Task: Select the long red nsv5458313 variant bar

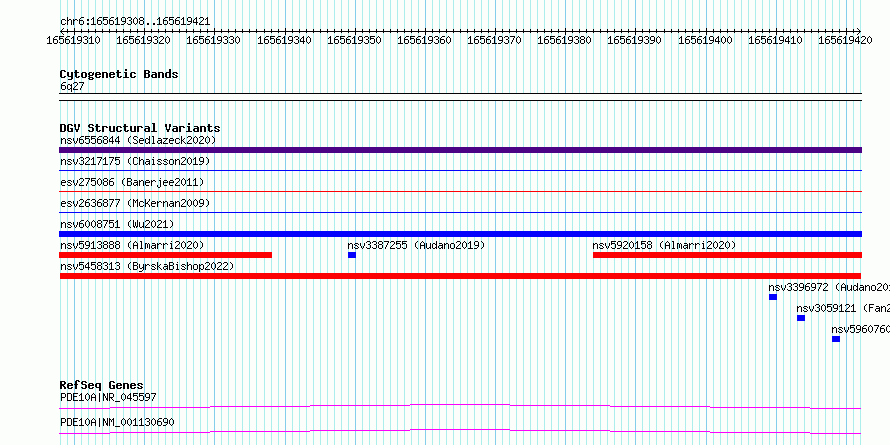Action: pos(460,276)
